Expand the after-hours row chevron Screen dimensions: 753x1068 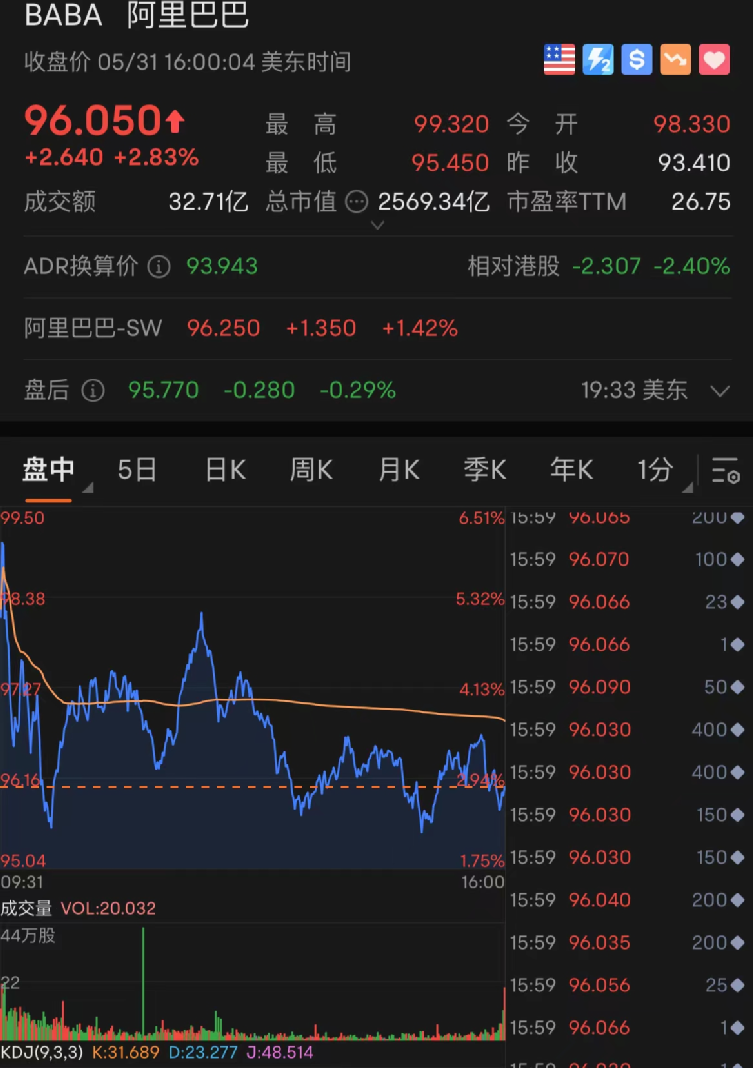[x=720, y=391]
